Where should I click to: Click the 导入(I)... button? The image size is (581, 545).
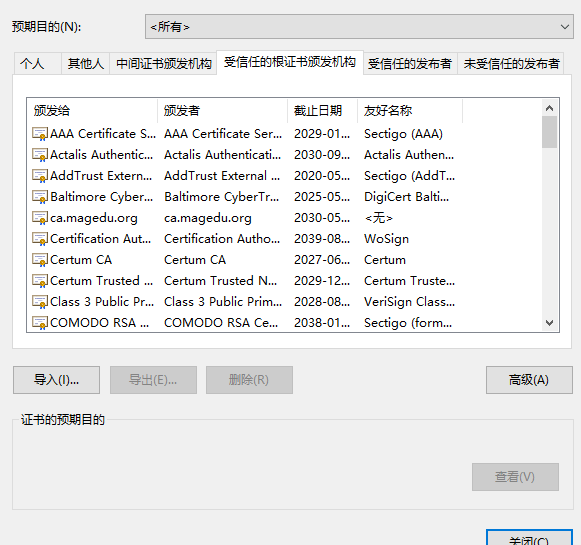pyautogui.click(x=56, y=380)
